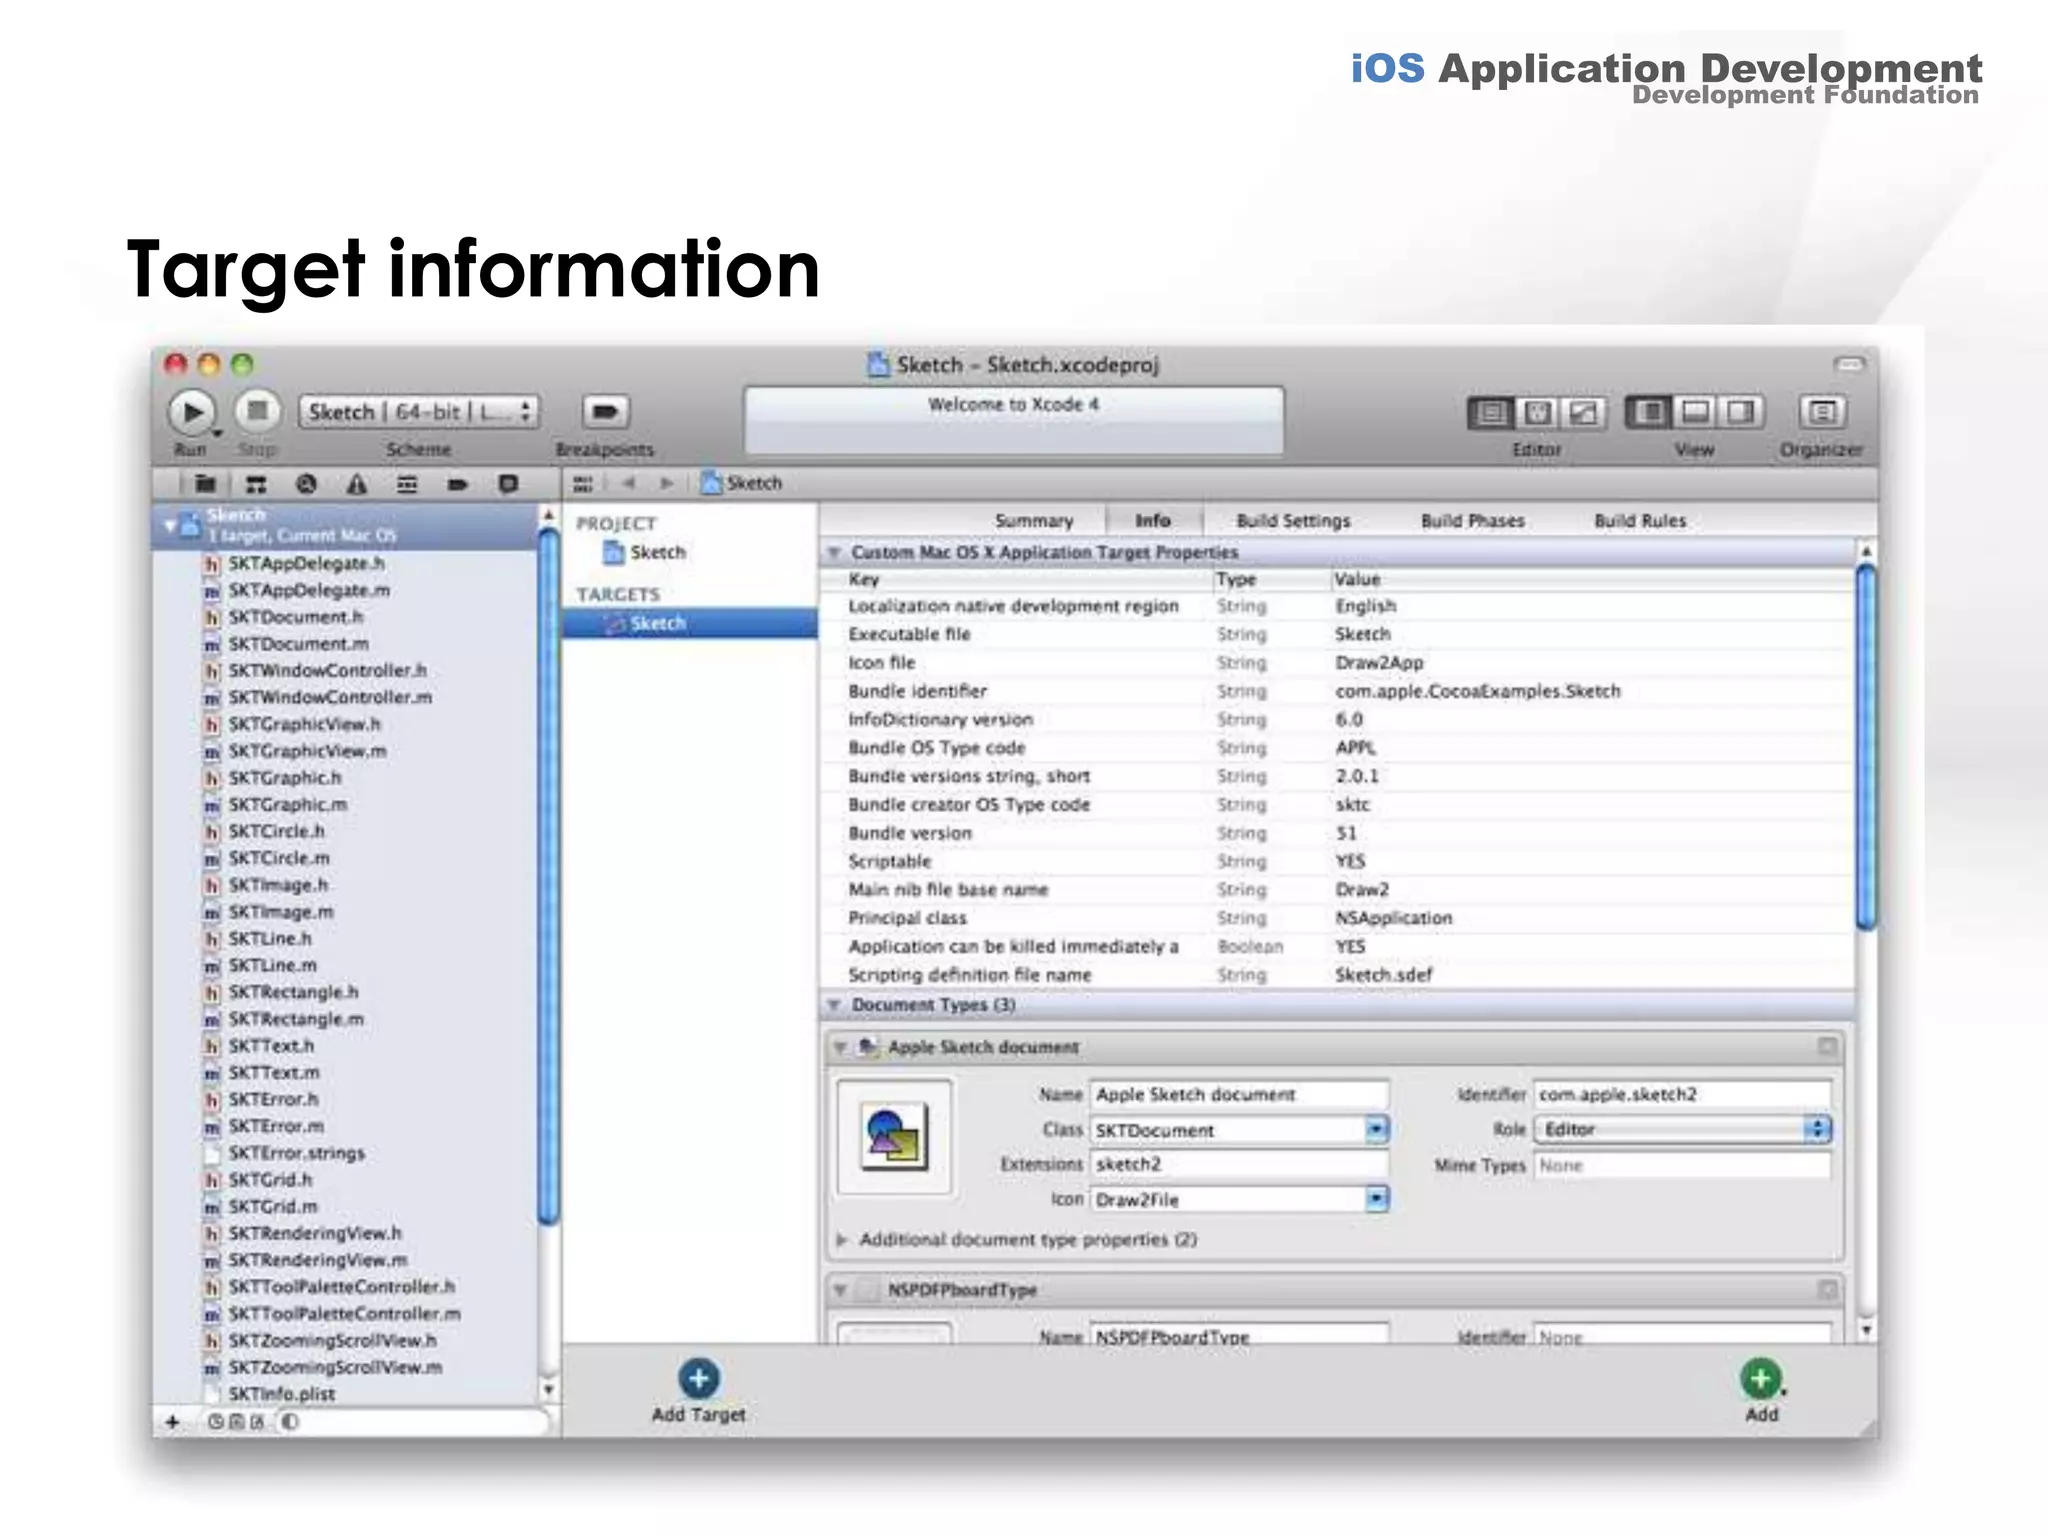Switch to the Build Settings tab
This screenshot has height=1536, width=2048.
pyautogui.click(x=1293, y=521)
